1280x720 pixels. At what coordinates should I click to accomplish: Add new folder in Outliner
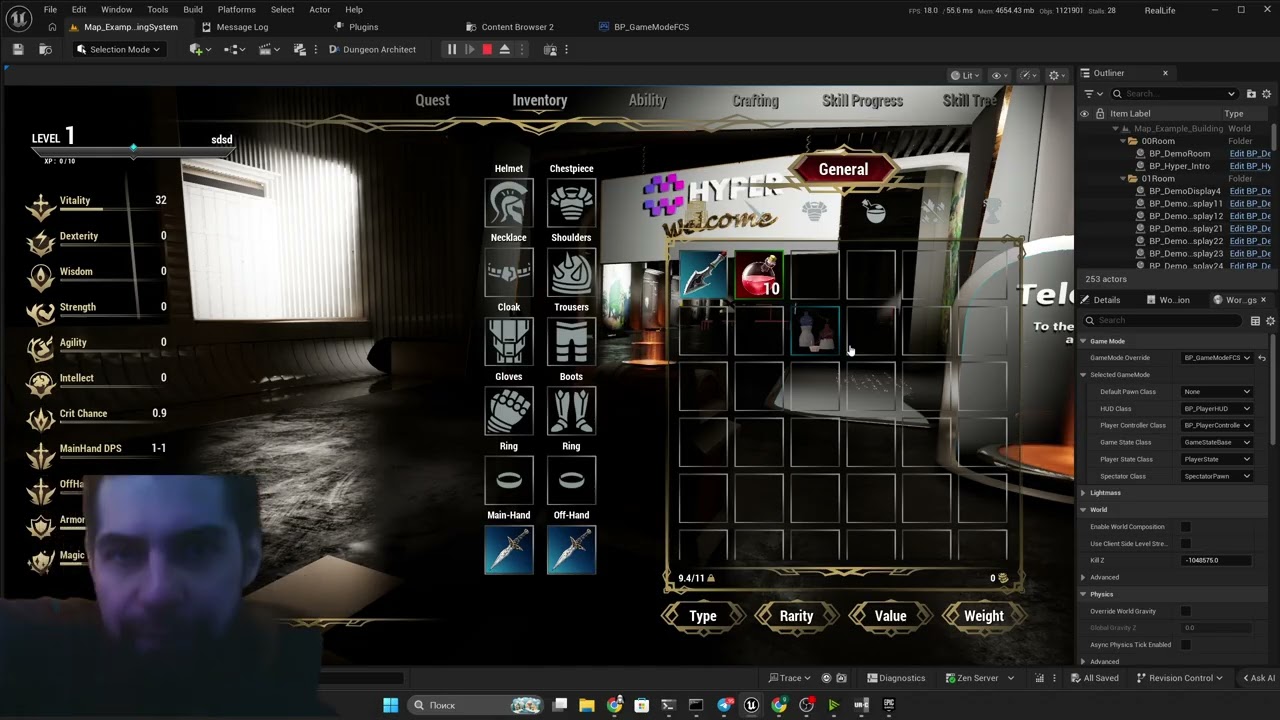[1251, 93]
